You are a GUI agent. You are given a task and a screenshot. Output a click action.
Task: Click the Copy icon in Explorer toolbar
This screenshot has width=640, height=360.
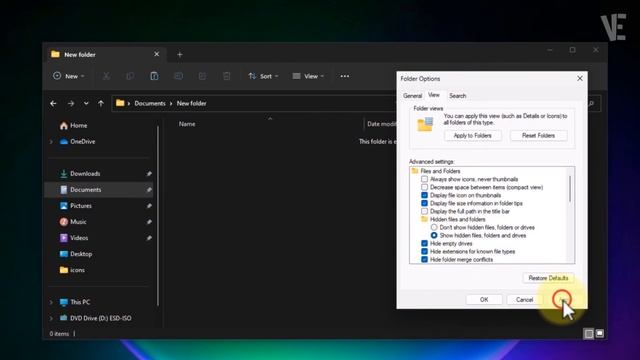(130, 76)
